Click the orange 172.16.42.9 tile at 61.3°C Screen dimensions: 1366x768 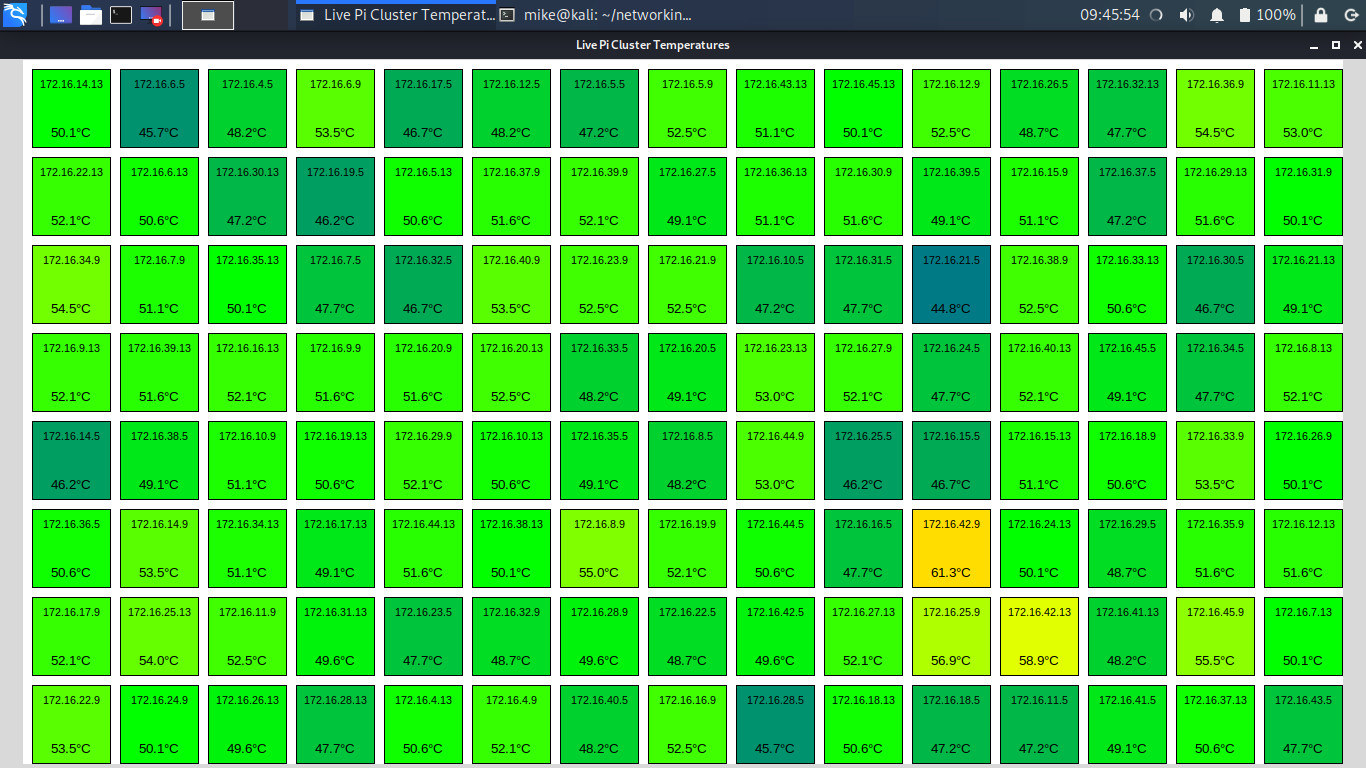(951, 548)
